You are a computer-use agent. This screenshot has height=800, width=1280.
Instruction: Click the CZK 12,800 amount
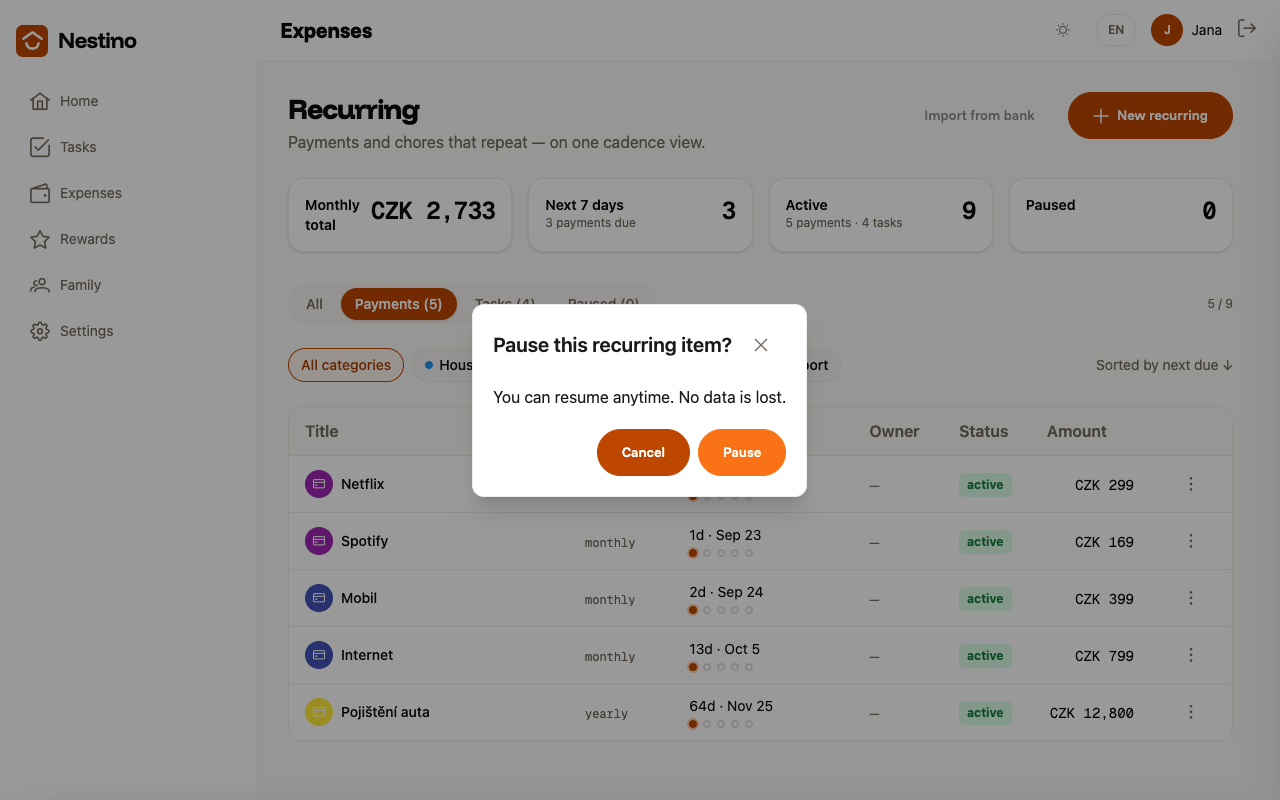[x=1092, y=713]
